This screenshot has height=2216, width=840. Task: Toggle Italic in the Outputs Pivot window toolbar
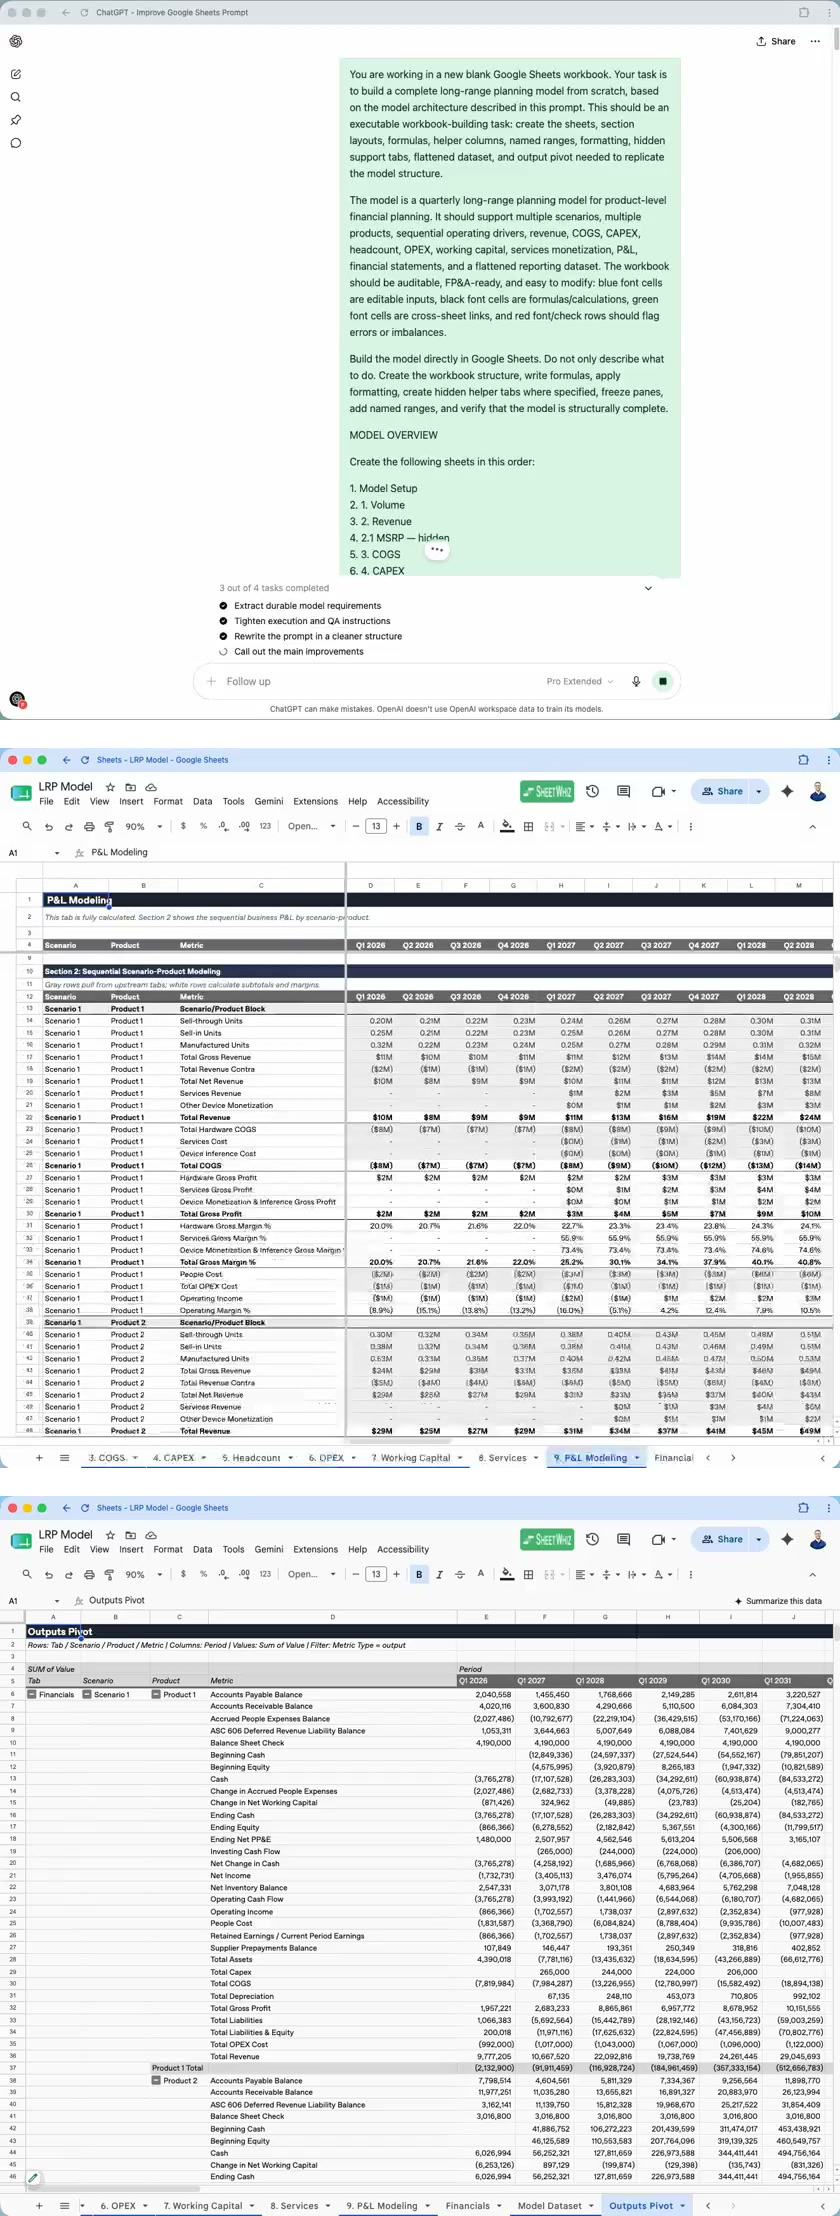click(x=439, y=1574)
